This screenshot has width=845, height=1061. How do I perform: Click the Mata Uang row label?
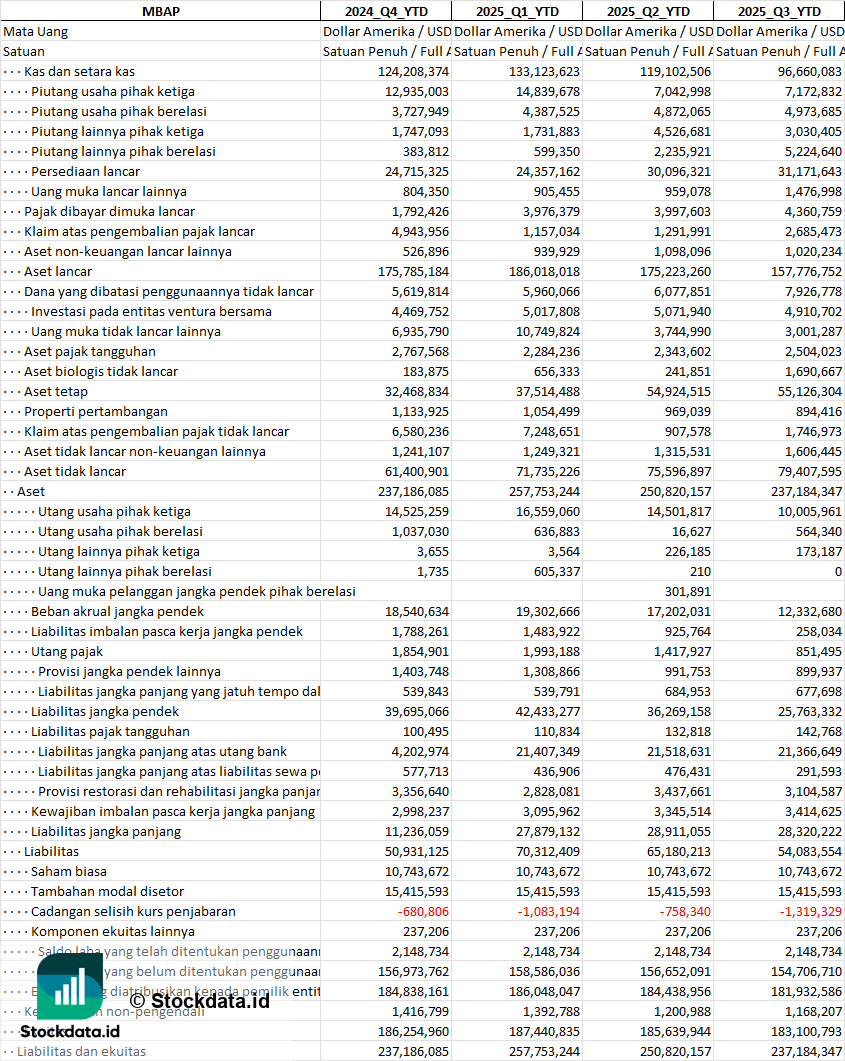click(x=35, y=31)
